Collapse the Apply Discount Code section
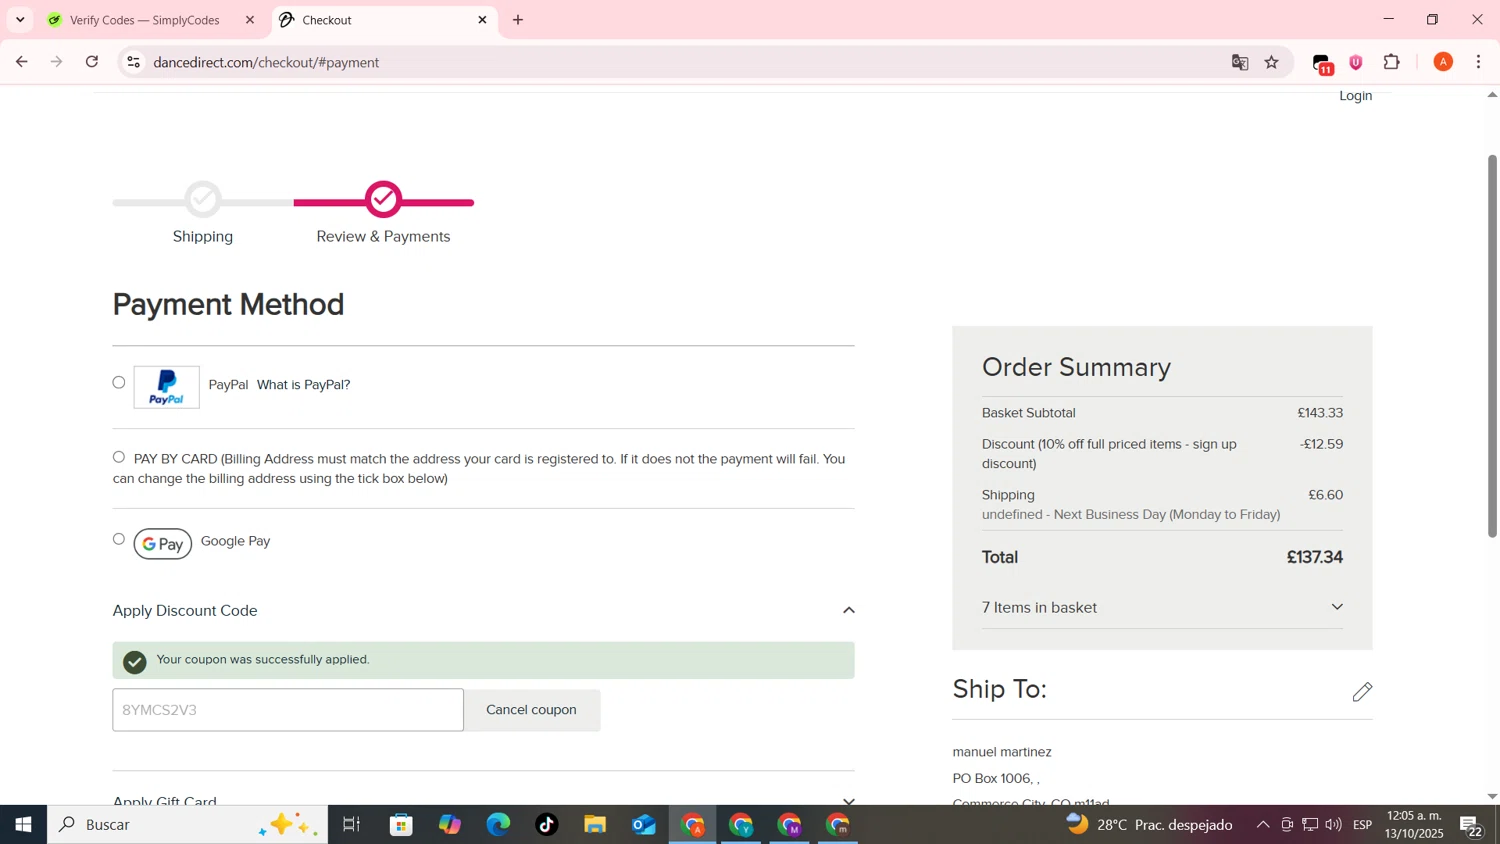Viewport: 1500px width, 844px height. pyautogui.click(x=848, y=610)
